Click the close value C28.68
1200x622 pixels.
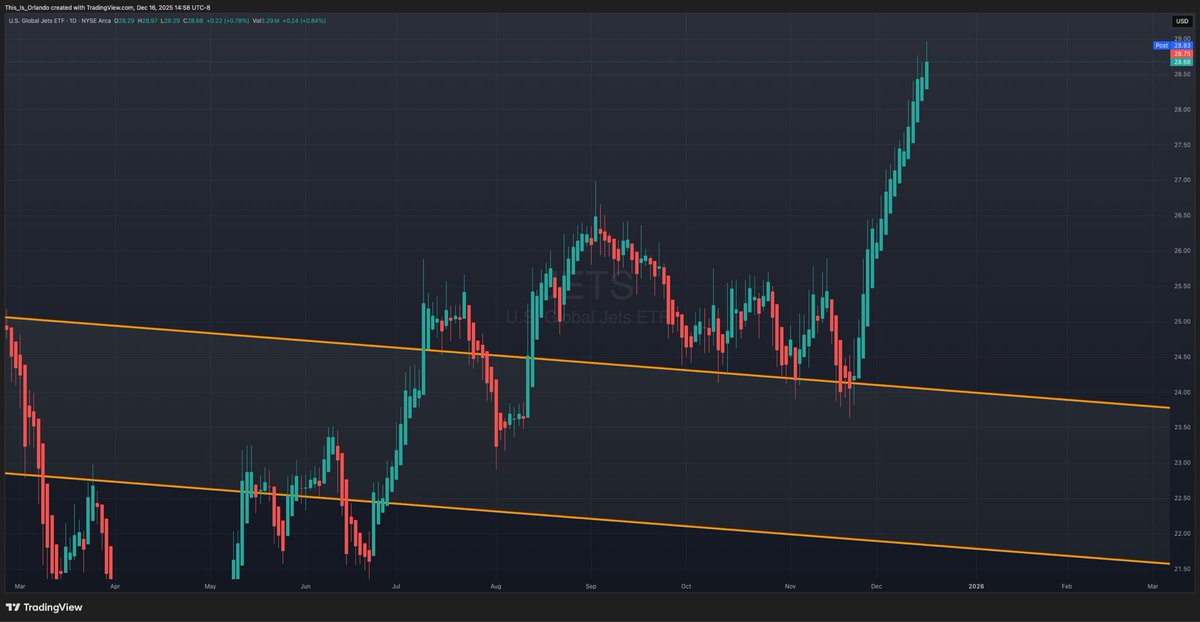193,21
